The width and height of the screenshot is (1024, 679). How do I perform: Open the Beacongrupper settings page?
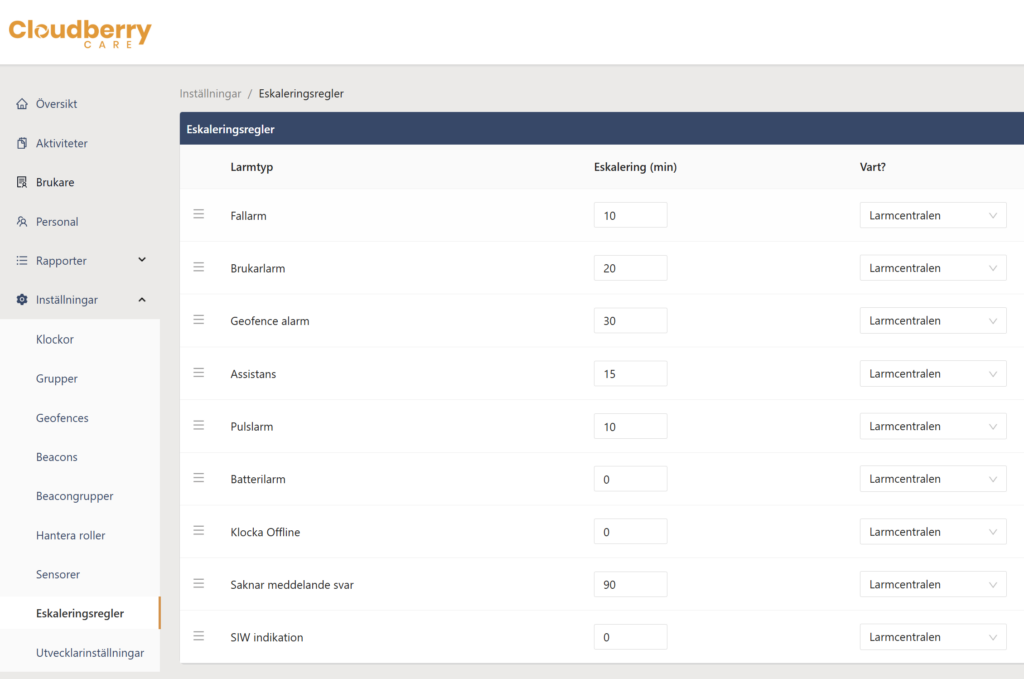[x=74, y=496]
